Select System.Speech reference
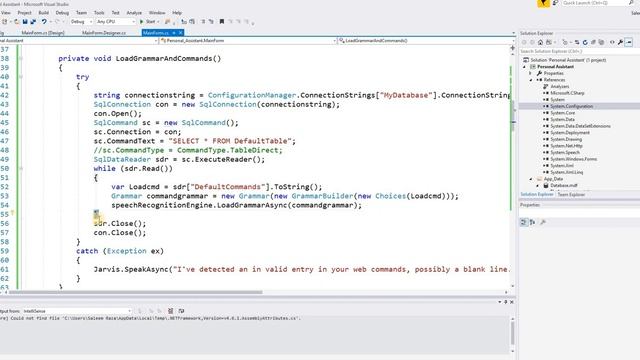This screenshot has height=360, width=640. point(565,152)
